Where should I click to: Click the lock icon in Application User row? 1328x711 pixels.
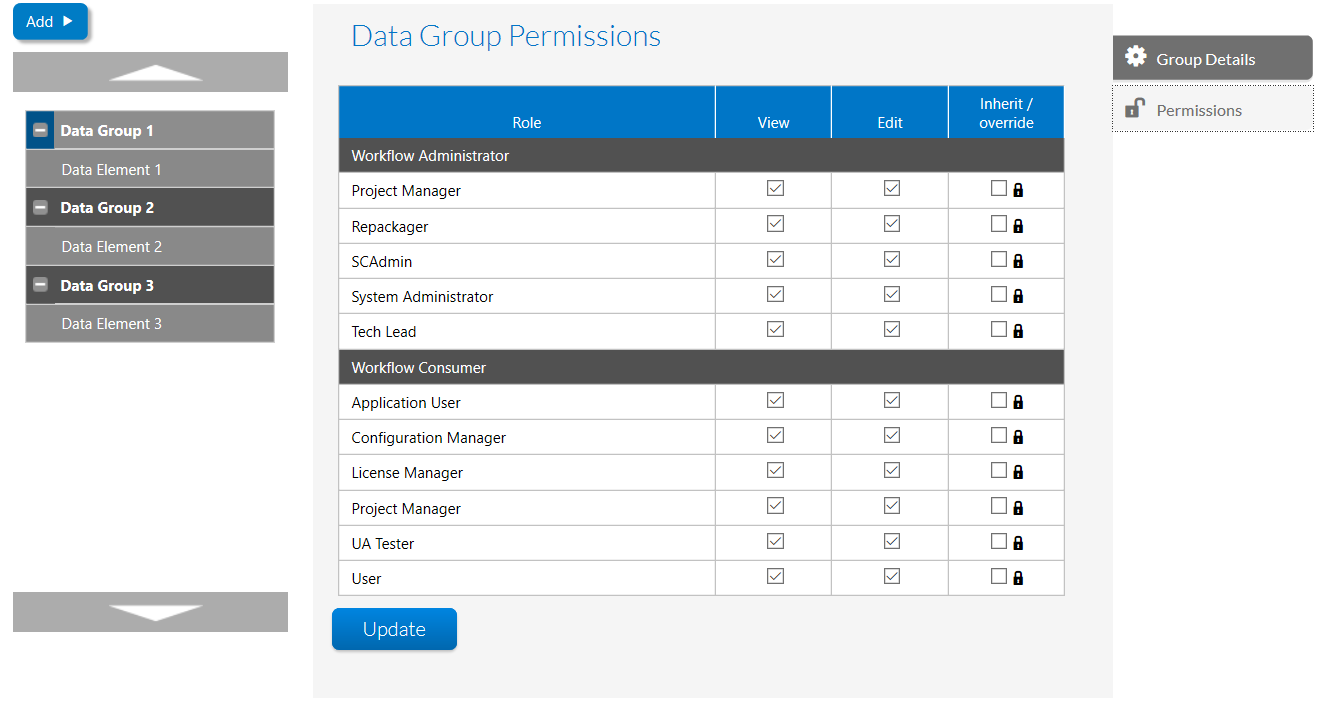point(1018,402)
